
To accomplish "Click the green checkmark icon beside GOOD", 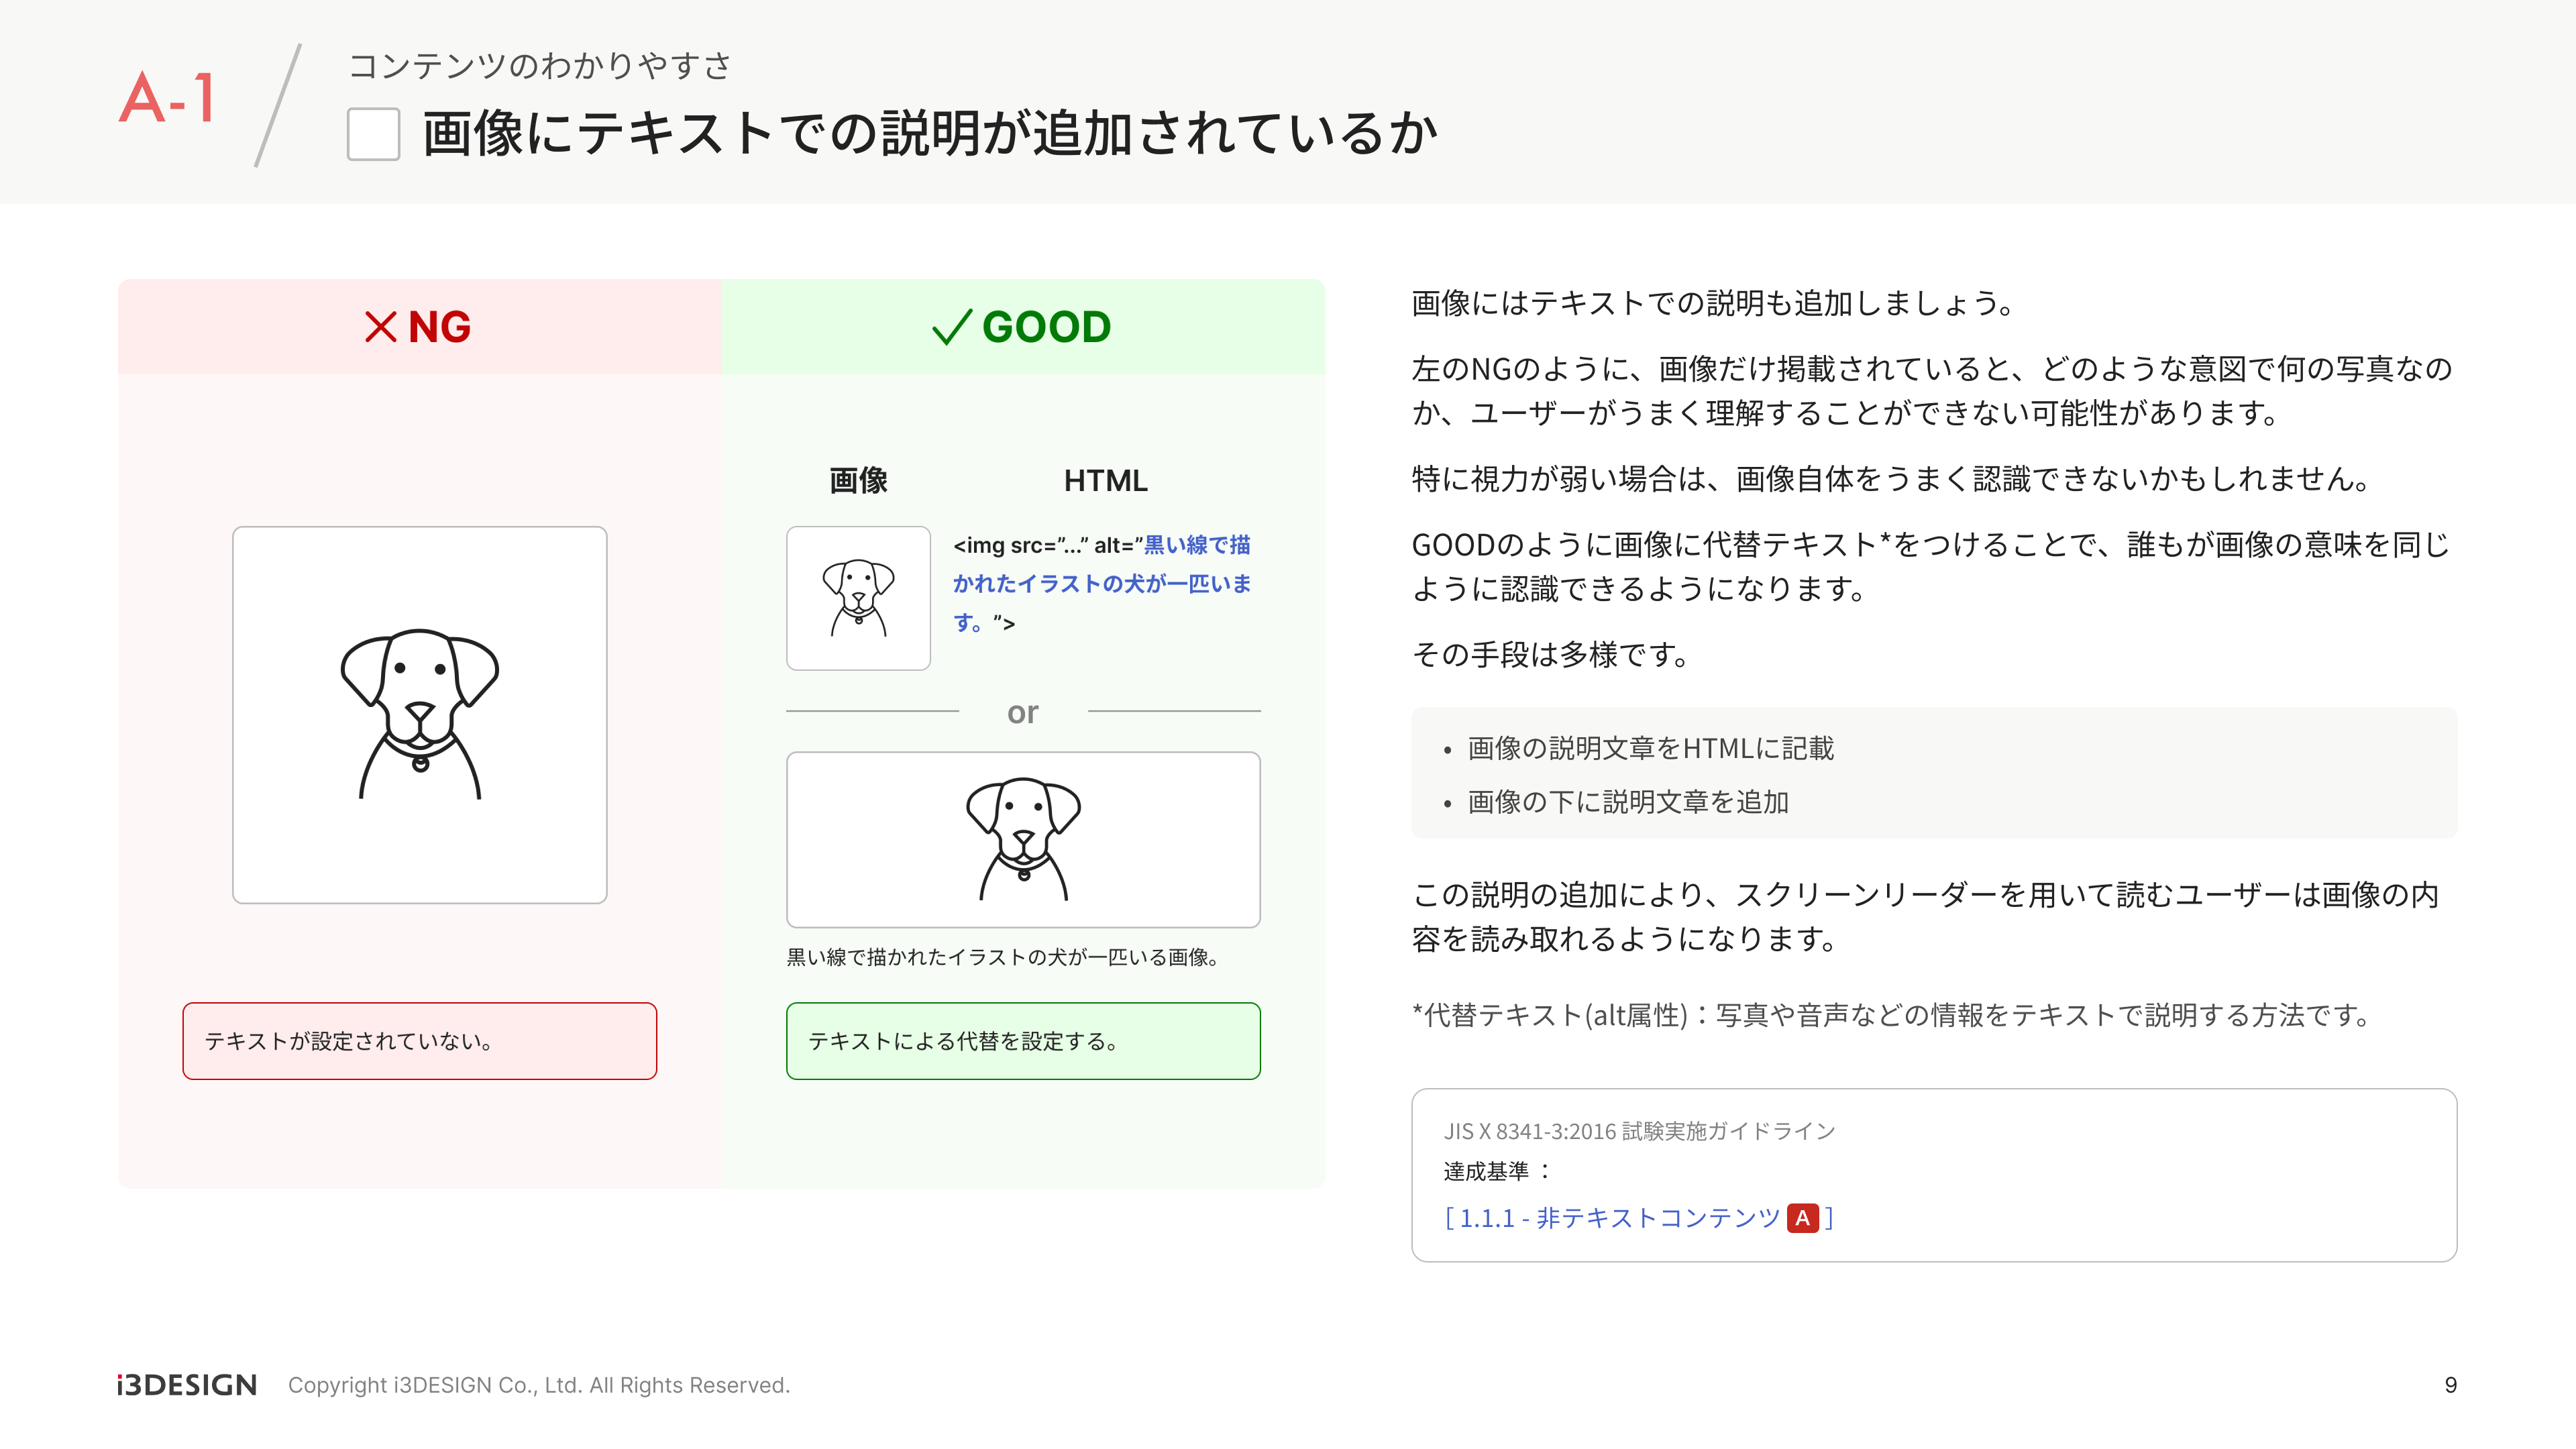I will coord(951,327).
